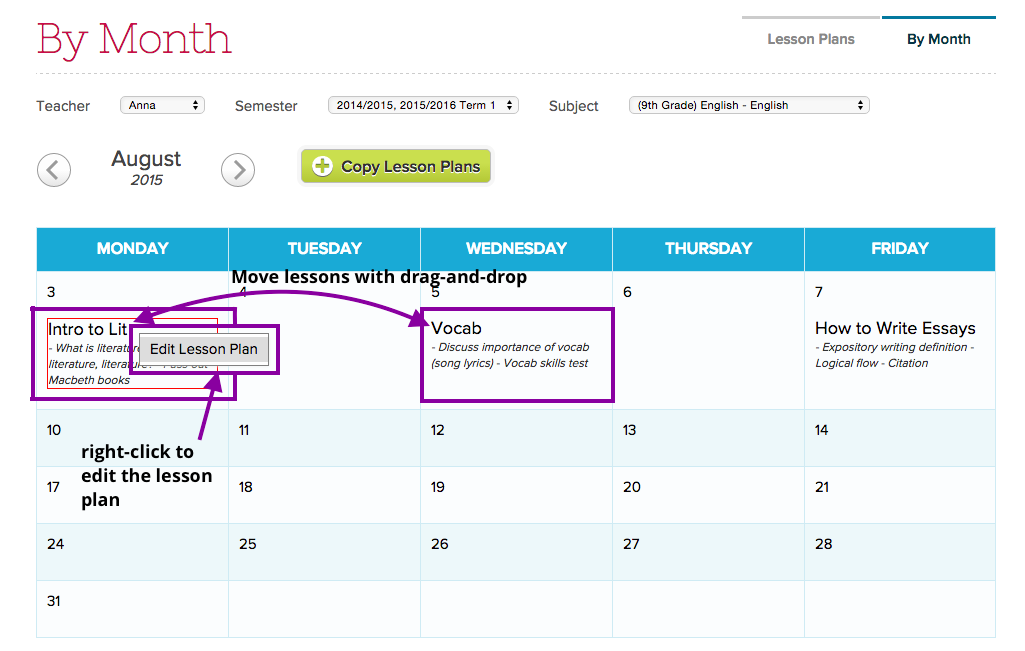Click the Monday column header
The height and width of the screenshot is (651, 1025).
coord(132,249)
